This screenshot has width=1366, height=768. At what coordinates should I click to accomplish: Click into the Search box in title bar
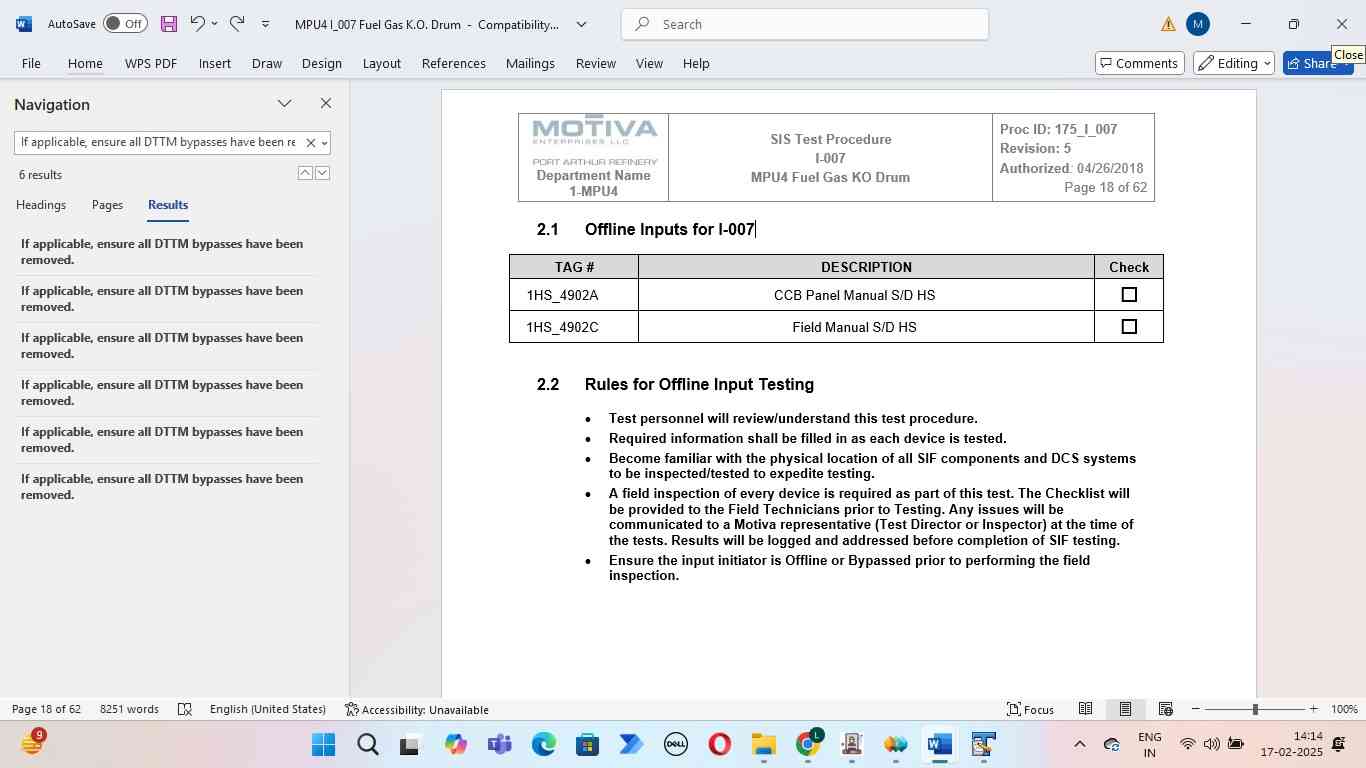[805, 24]
